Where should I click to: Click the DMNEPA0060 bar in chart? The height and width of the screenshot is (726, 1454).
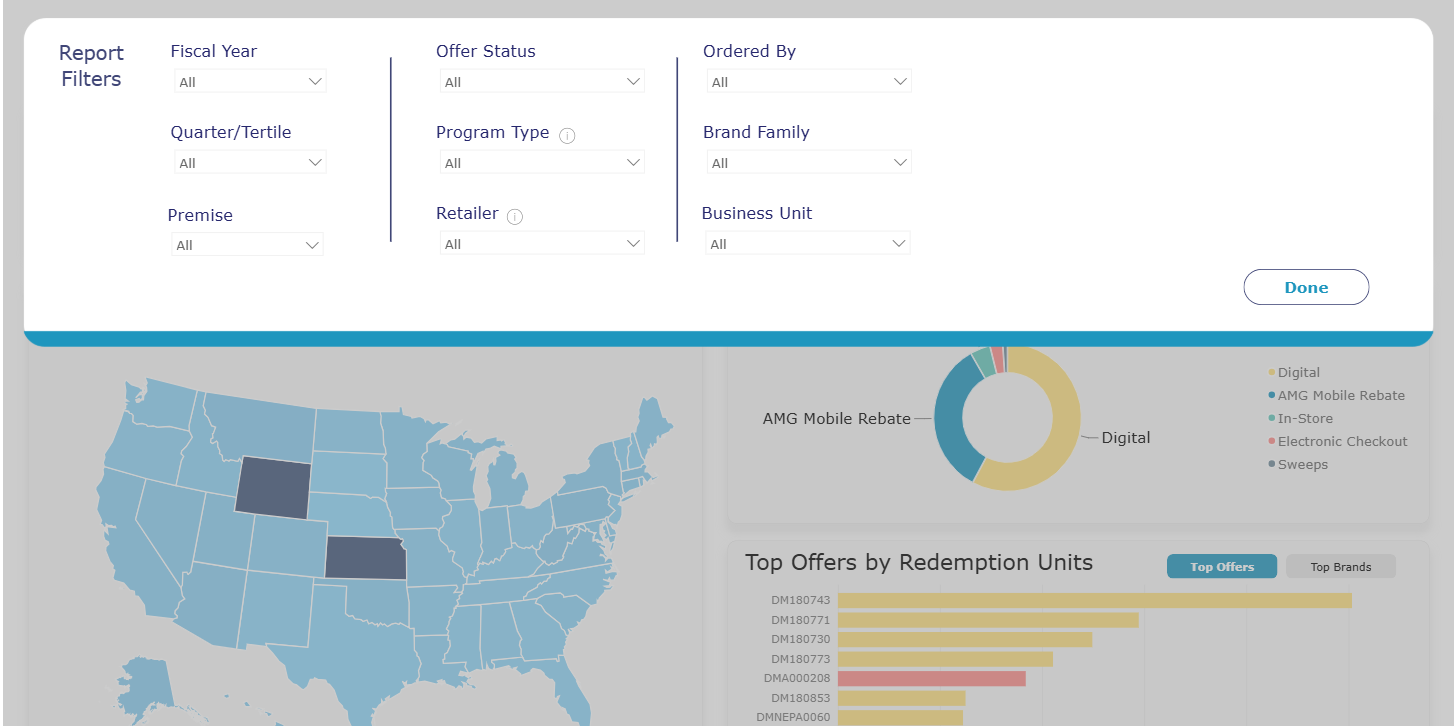click(900, 717)
